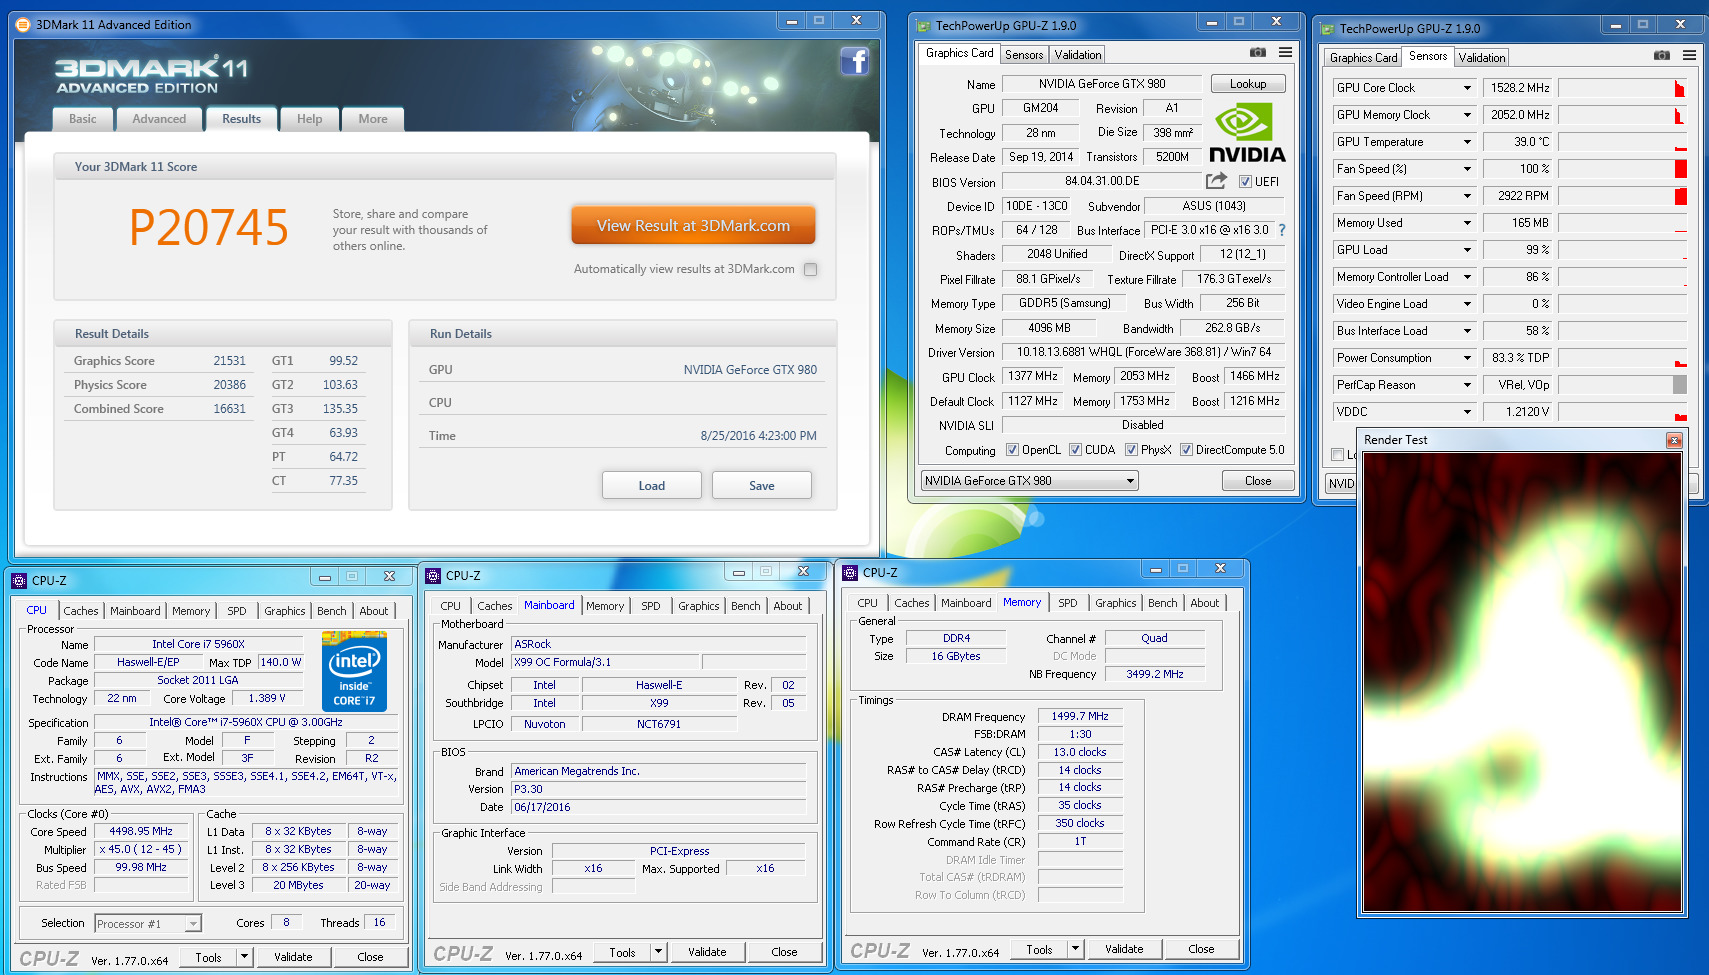Click the Driver Version field in GPU-Z
The image size is (1709, 975).
point(1144,352)
